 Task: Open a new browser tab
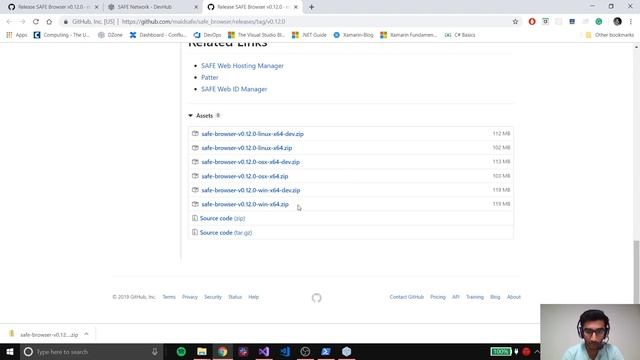pos(311,7)
